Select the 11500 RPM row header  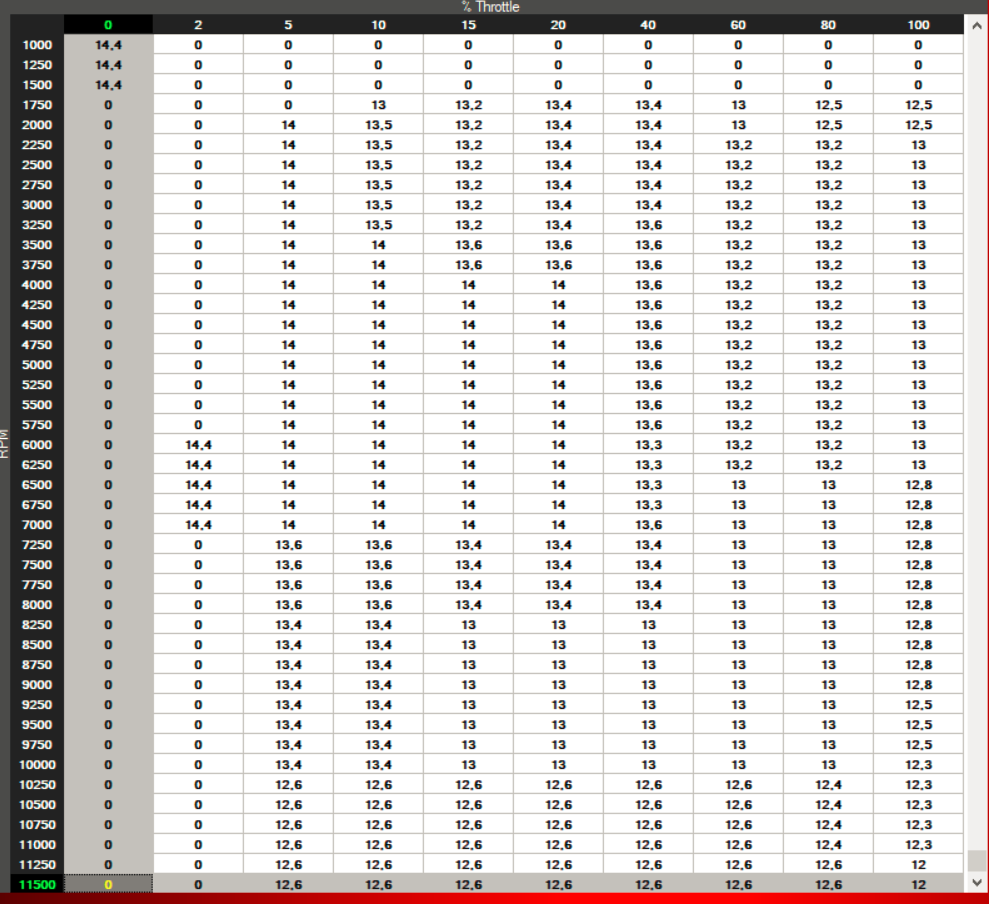click(37, 884)
